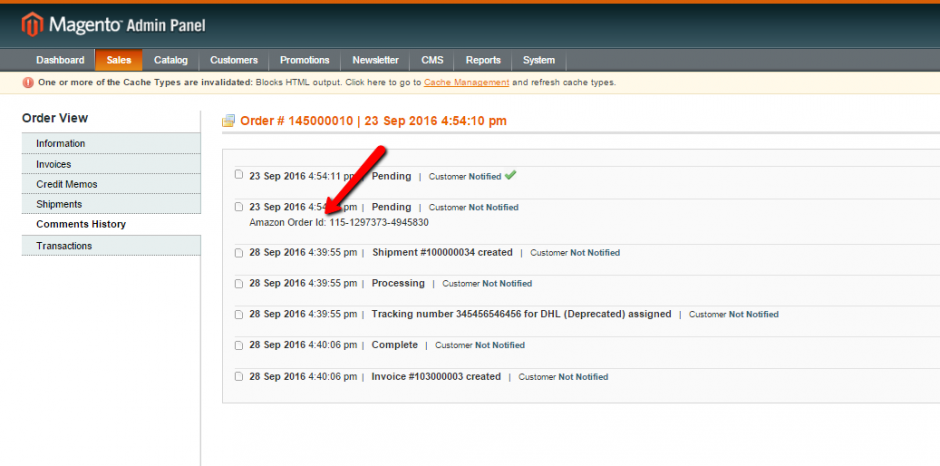Image resolution: width=940 pixels, height=466 pixels.
Task: Switch to the Information tab
Action: 112,143
